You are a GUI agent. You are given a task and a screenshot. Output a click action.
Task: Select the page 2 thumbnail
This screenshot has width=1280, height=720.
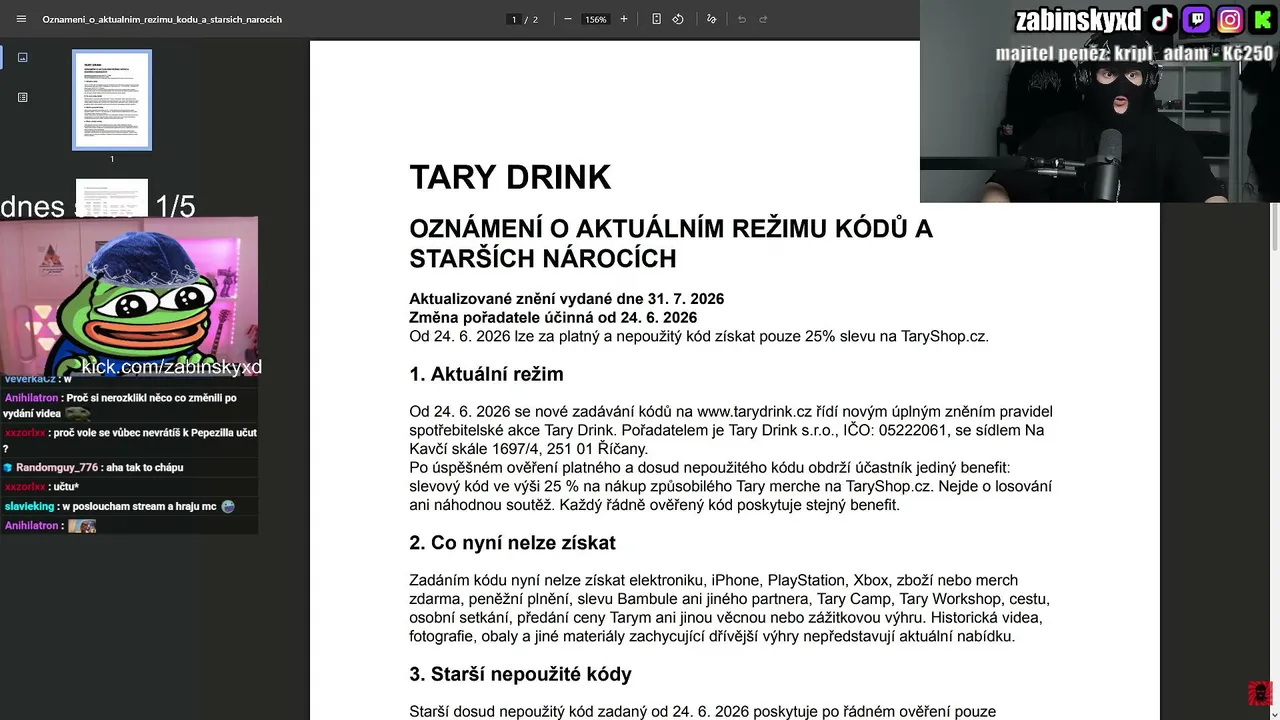pos(112,196)
